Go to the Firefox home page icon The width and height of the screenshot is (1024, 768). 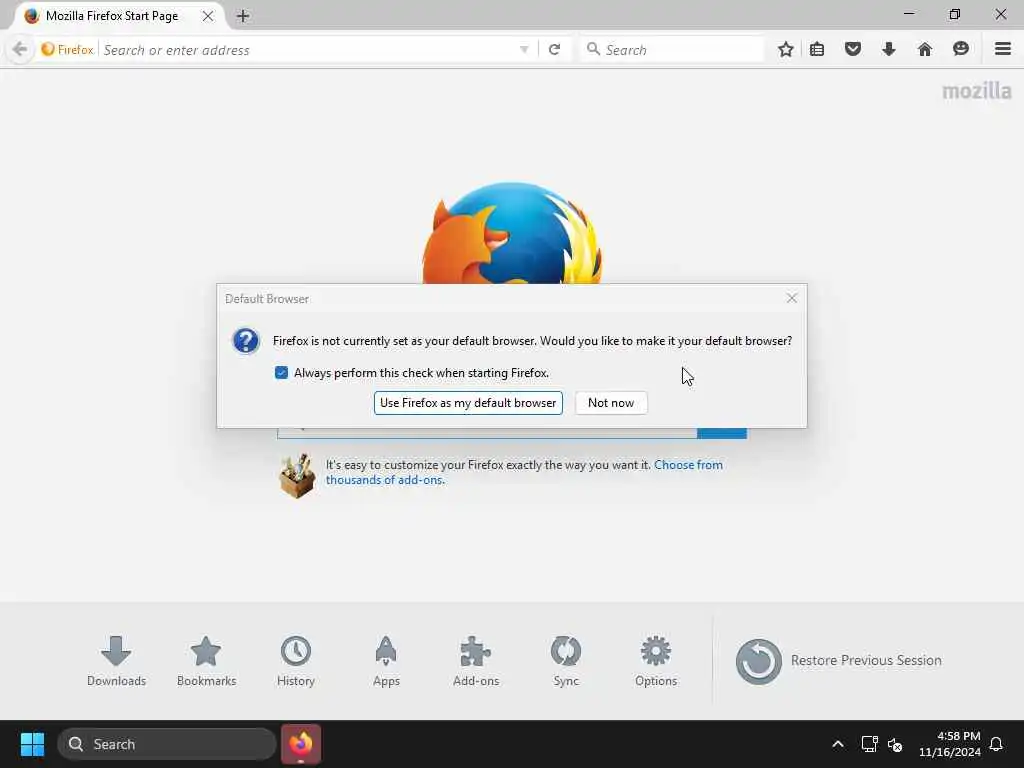(925, 50)
